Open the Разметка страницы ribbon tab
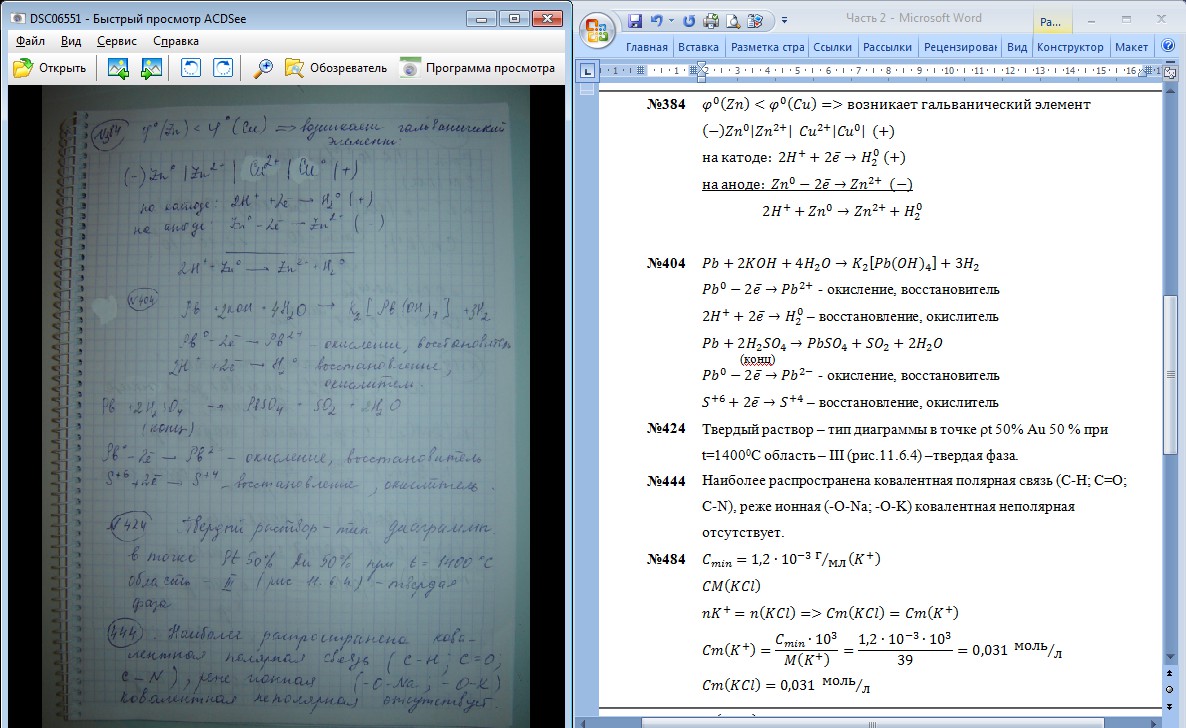 767,47
